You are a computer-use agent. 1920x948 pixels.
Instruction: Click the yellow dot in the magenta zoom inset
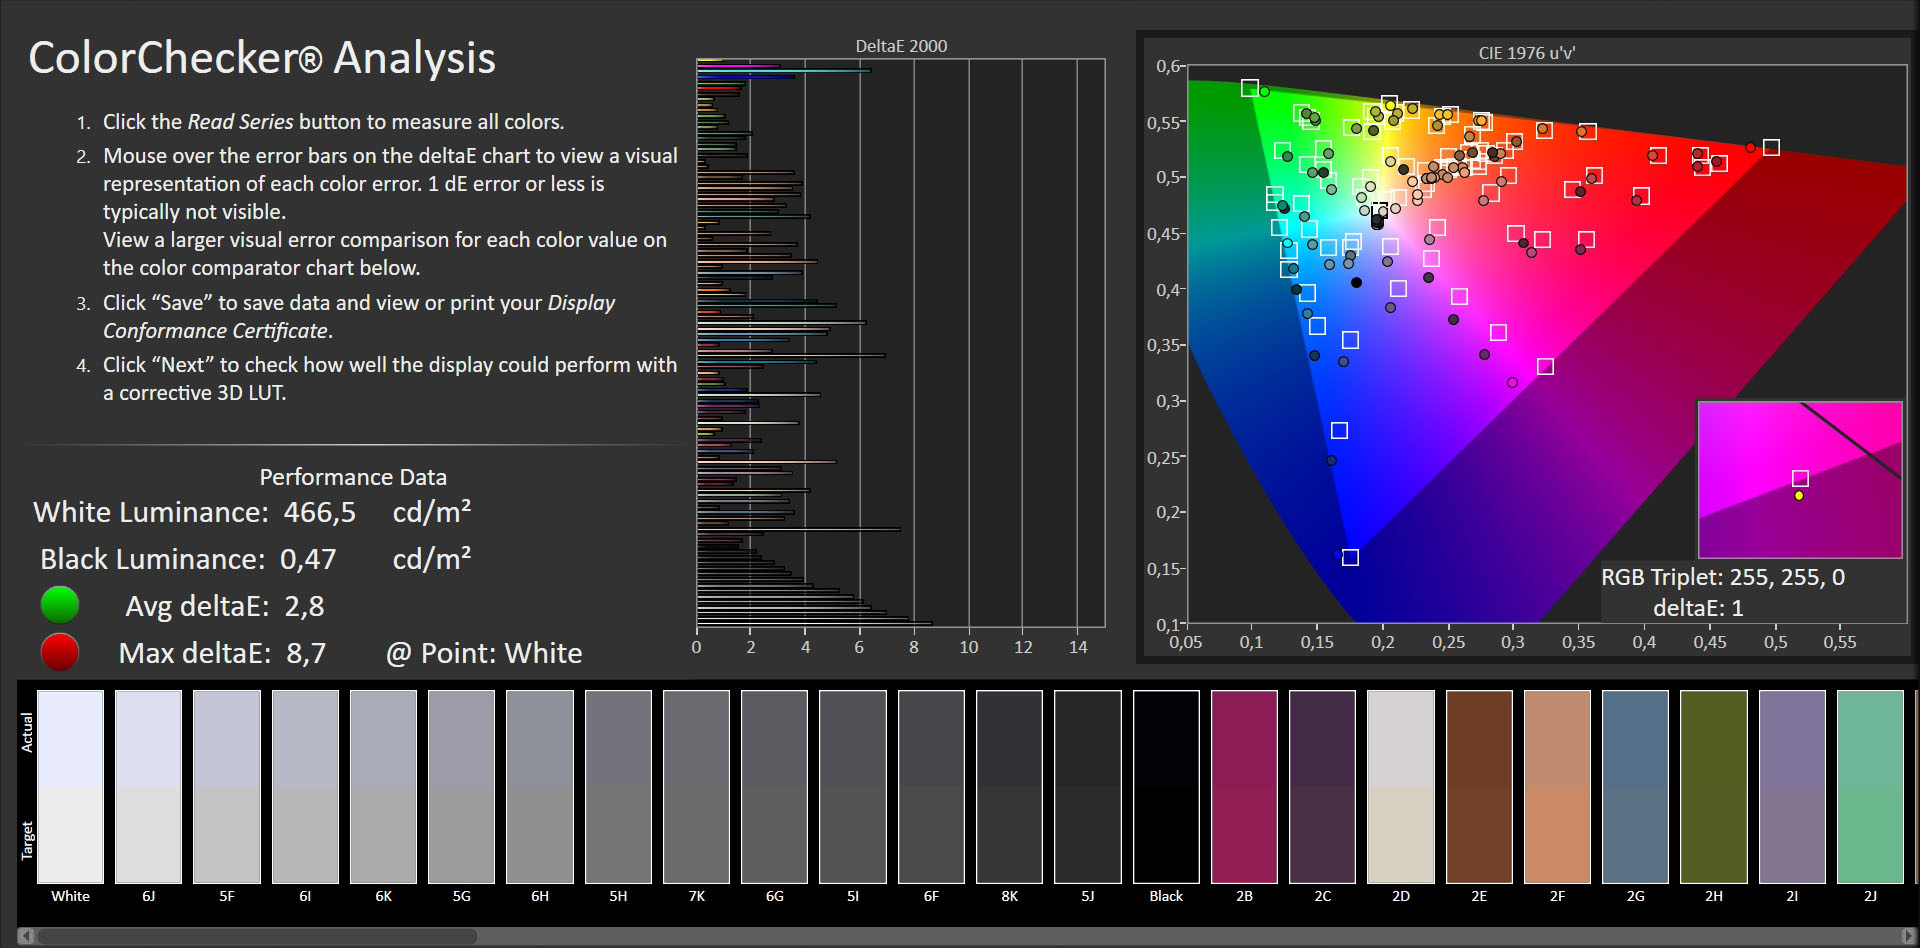(x=1799, y=496)
